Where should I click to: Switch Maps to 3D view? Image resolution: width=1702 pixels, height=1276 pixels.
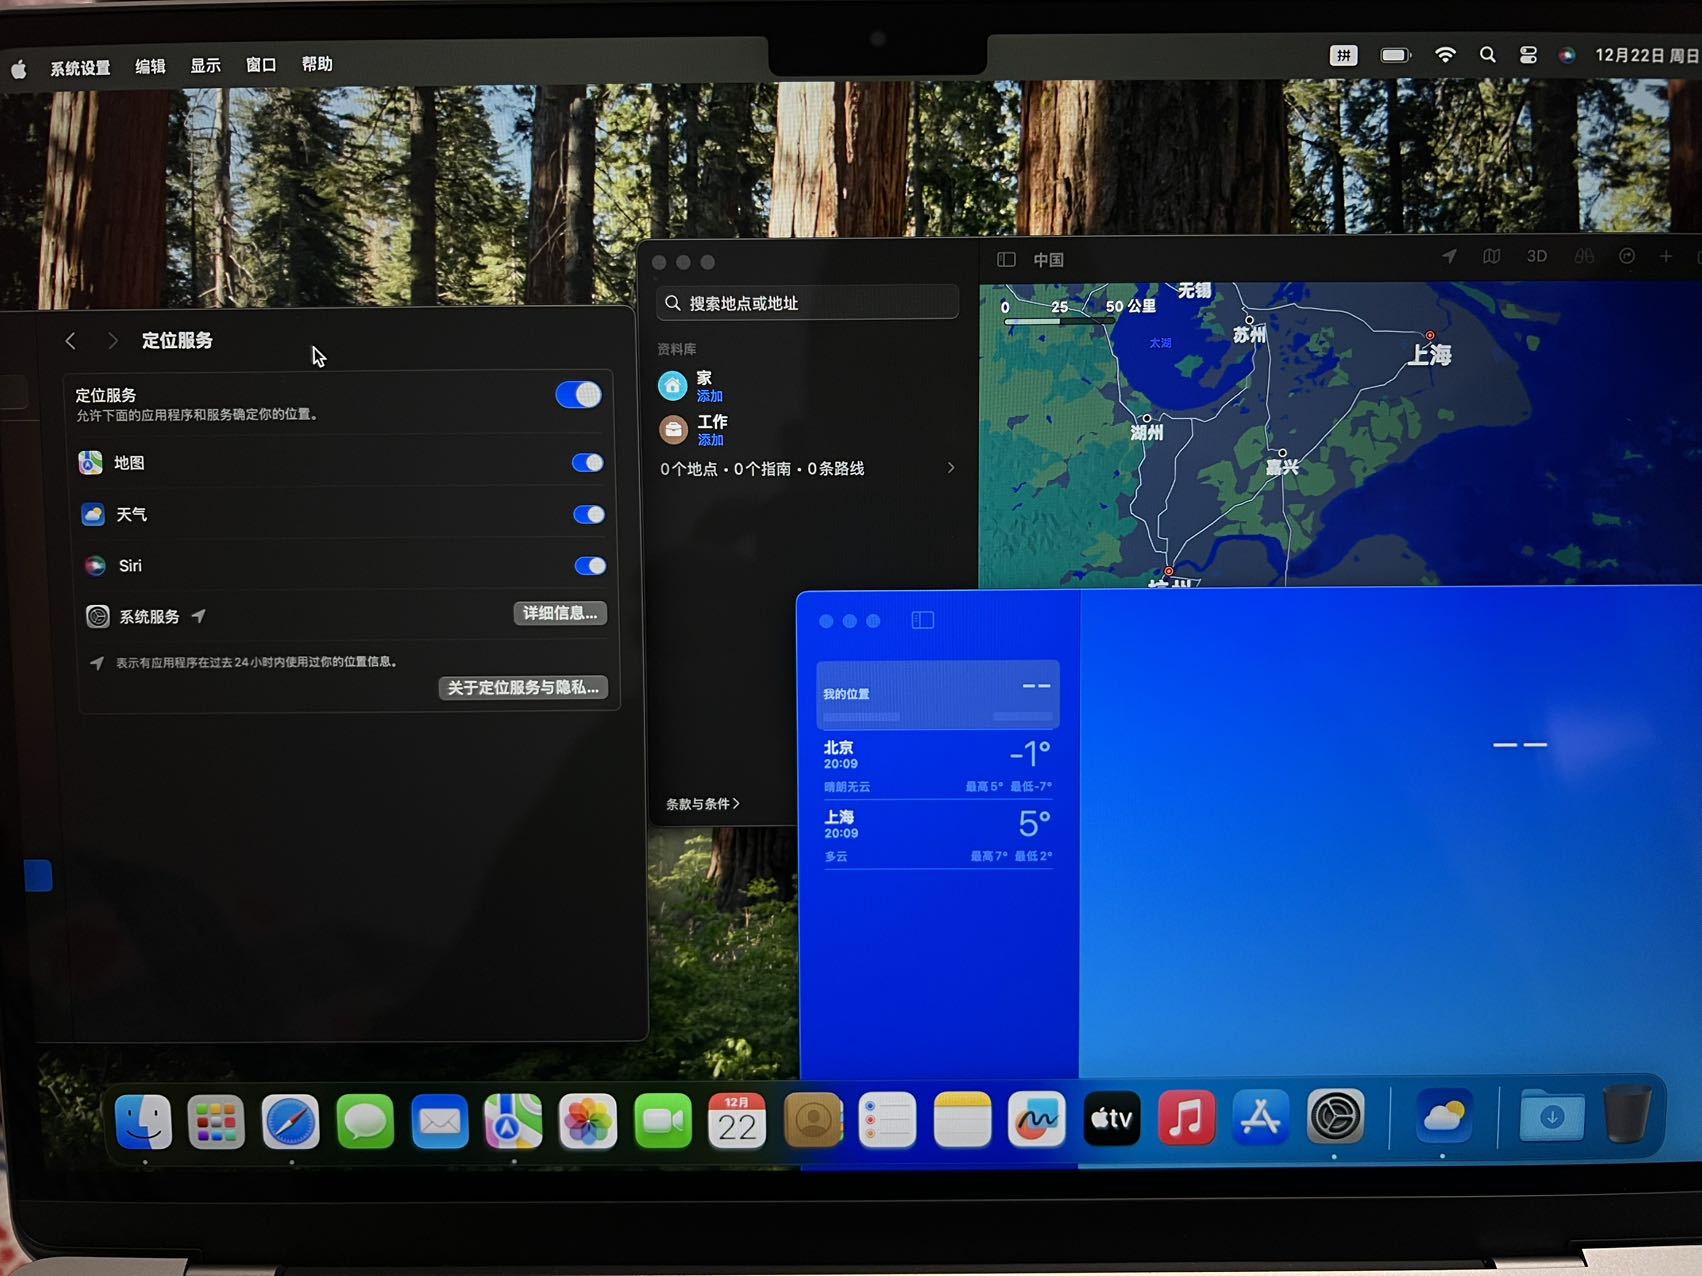(x=1536, y=257)
